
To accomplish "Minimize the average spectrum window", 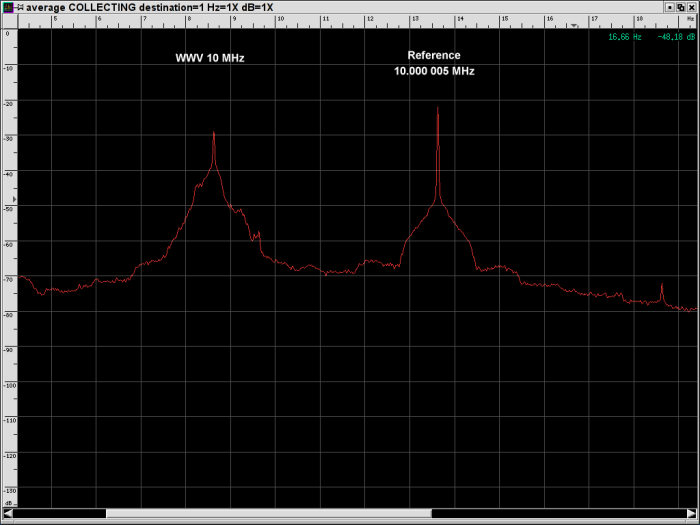I will point(670,7).
